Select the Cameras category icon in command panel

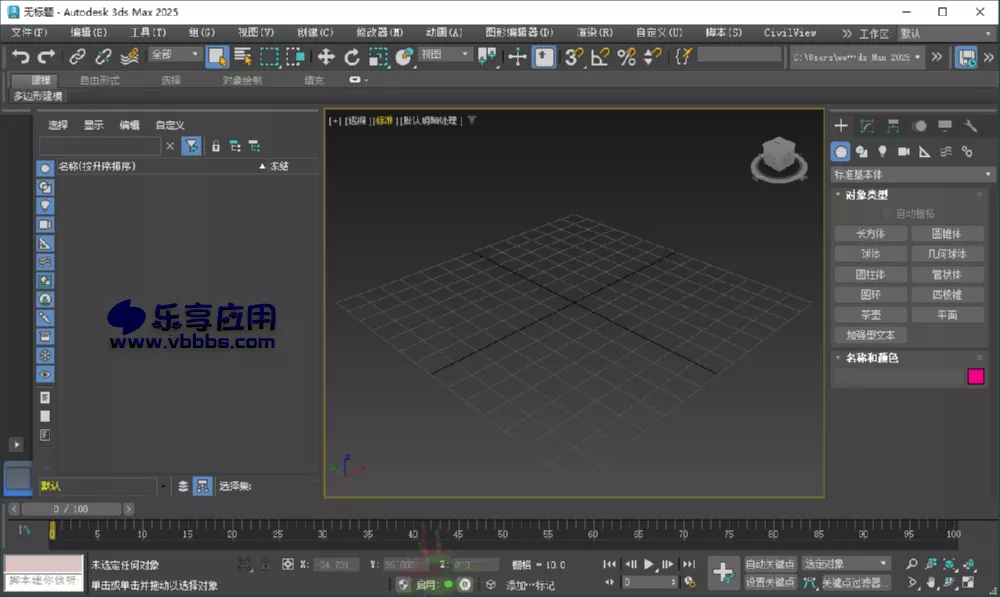click(904, 152)
